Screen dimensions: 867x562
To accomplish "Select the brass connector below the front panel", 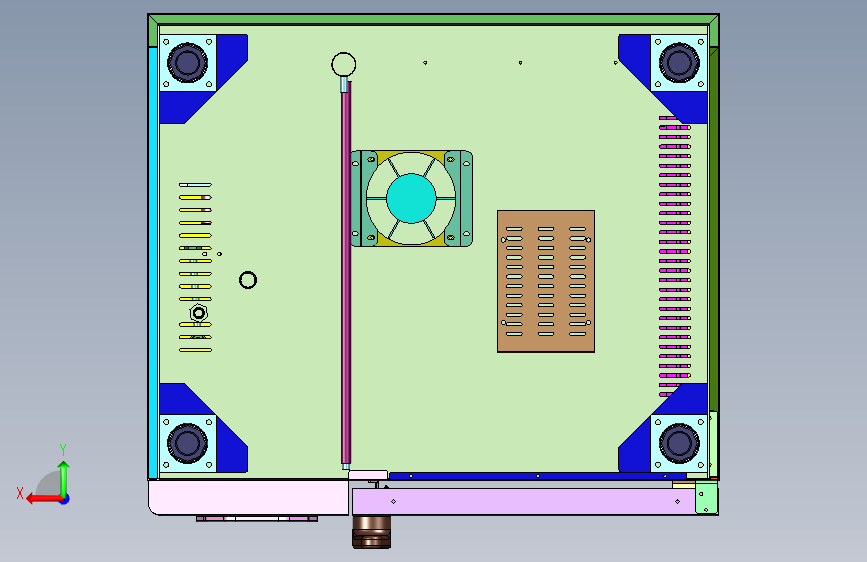I will [372, 532].
